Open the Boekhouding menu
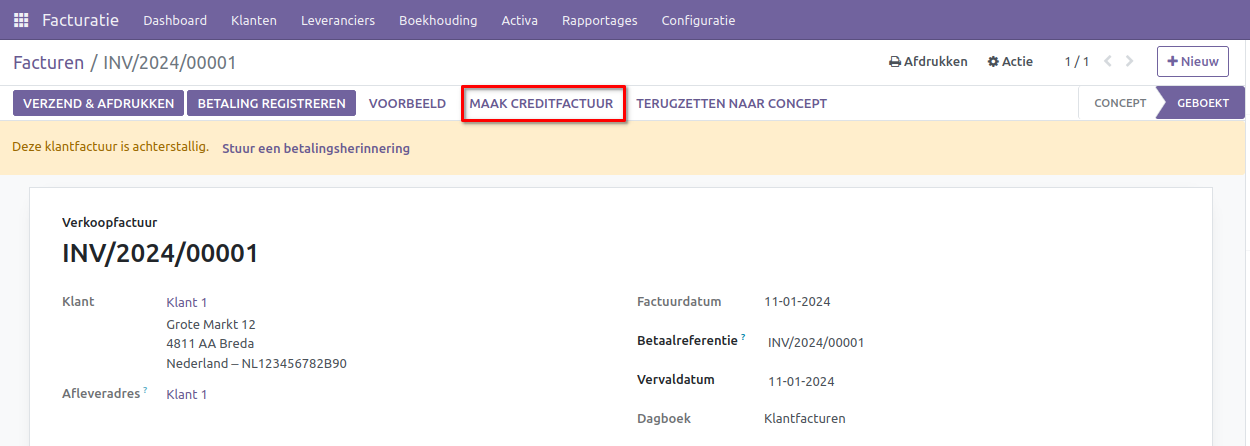Screen dimensions: 1250x446 [x=438, y=20]
